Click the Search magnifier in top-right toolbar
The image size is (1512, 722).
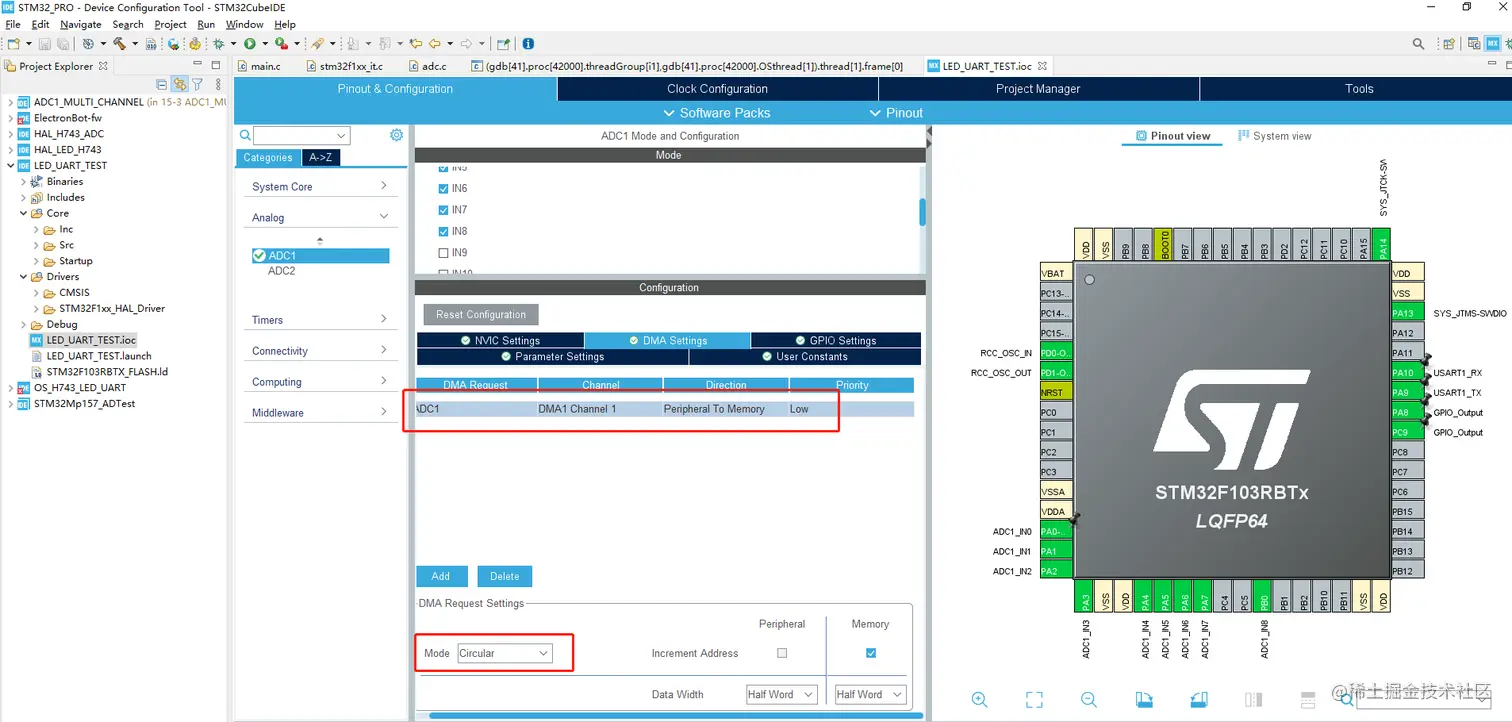click(x=1418, y=44)
